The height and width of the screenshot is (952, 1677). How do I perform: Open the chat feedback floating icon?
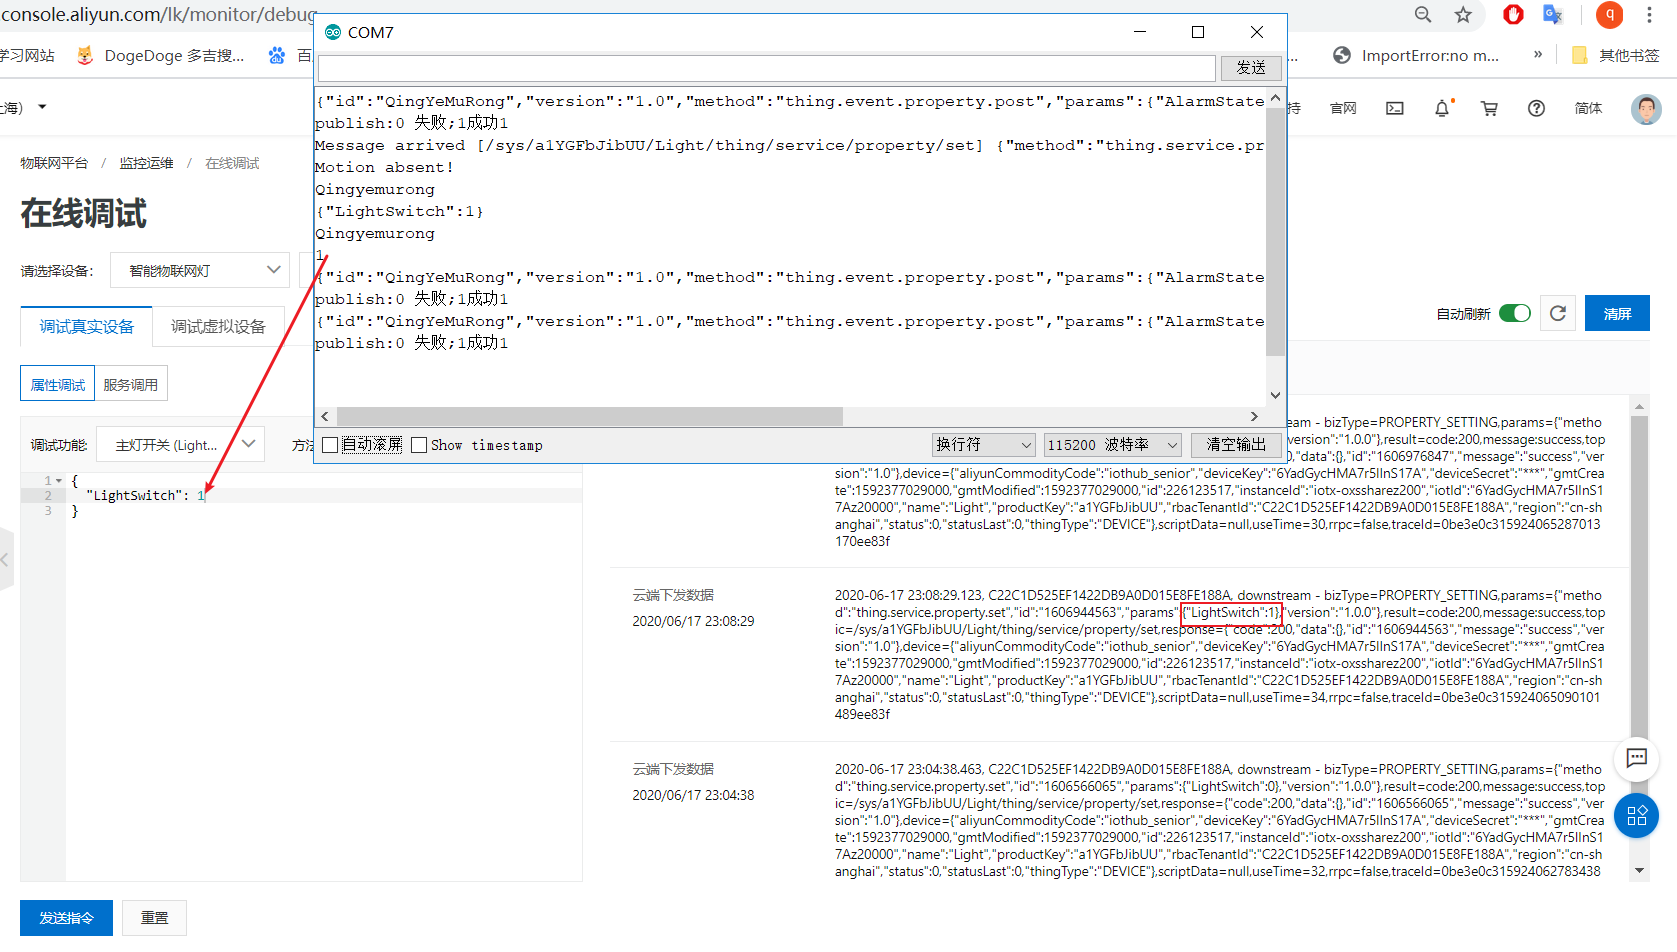tap(1636, 758)
